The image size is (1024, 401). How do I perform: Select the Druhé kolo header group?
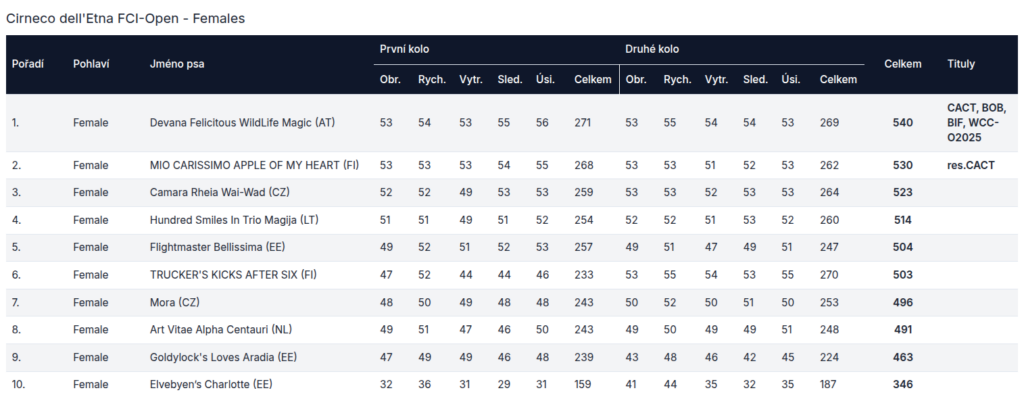pyautogui.click(x=652, y=49)
